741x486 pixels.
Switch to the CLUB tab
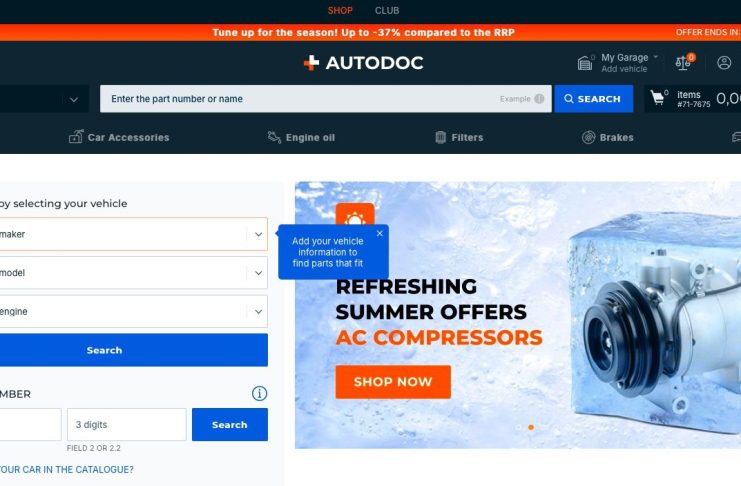387,10
